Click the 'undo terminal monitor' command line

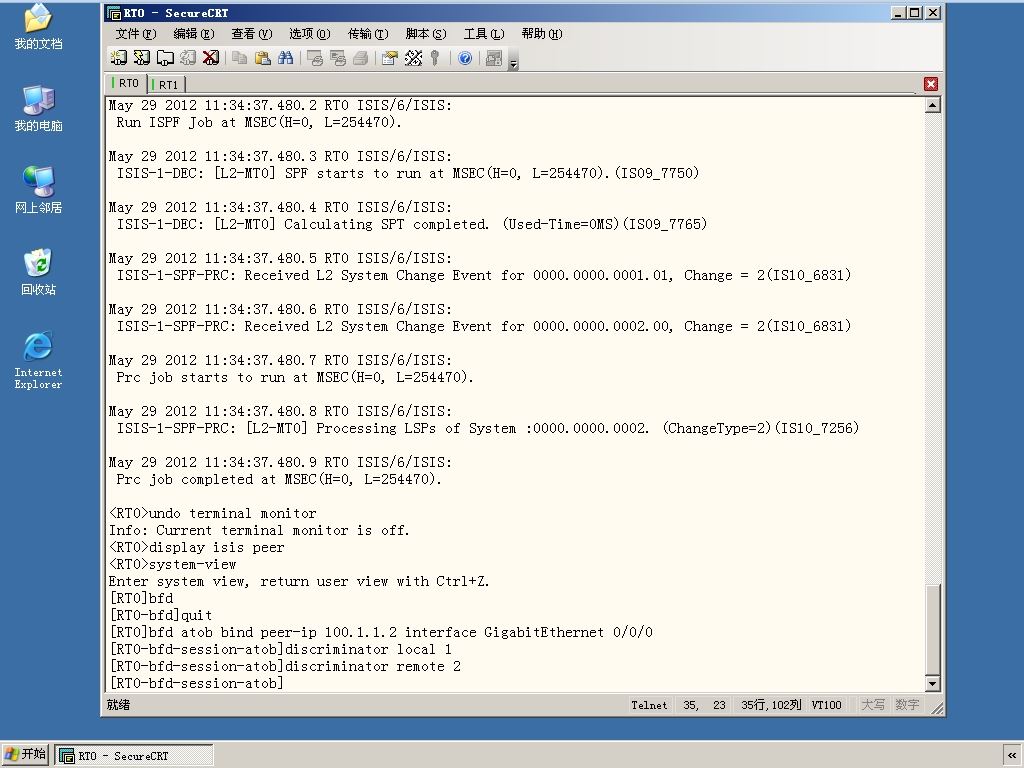213,513
